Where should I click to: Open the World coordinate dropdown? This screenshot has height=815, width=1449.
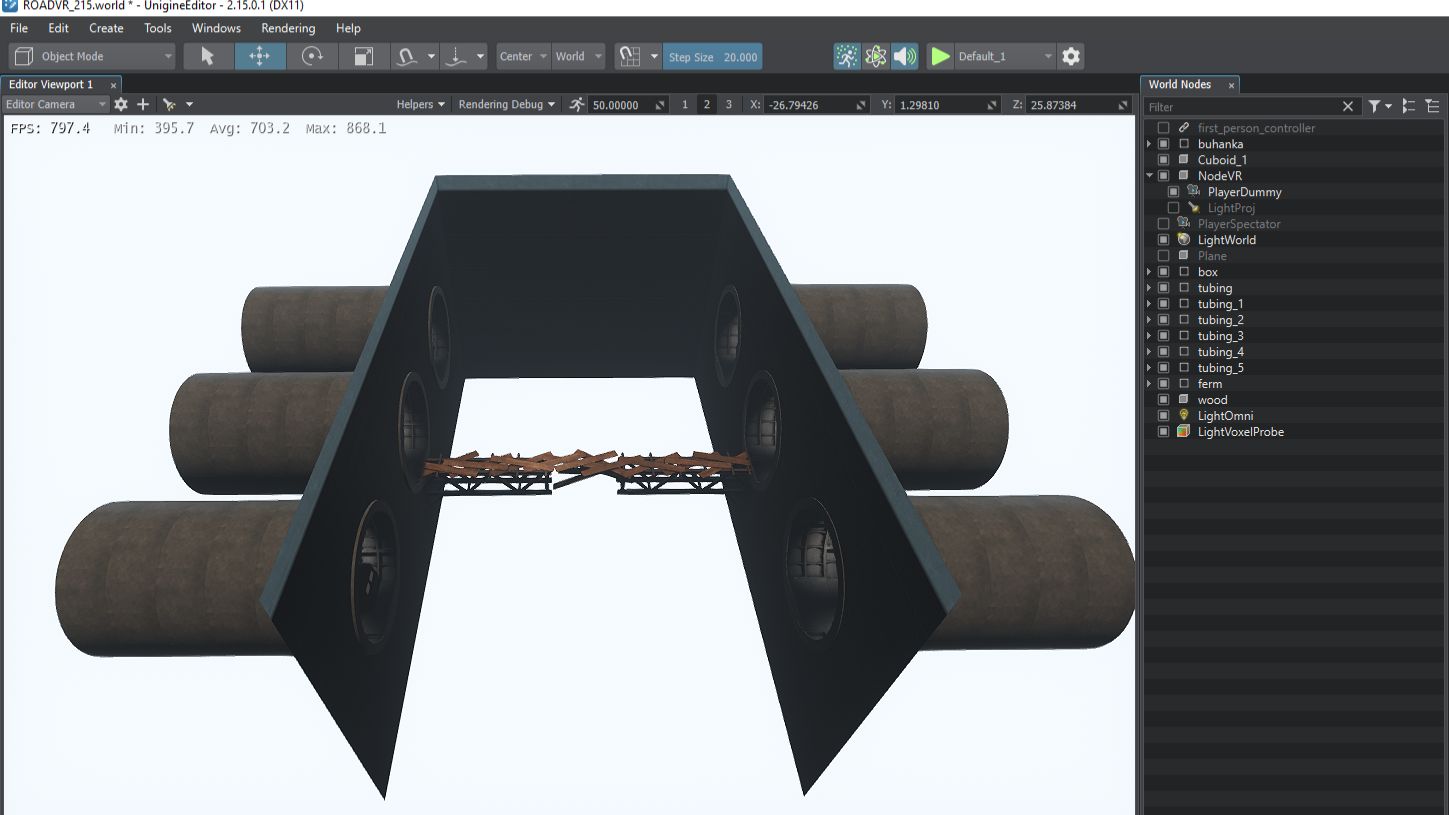578,56
